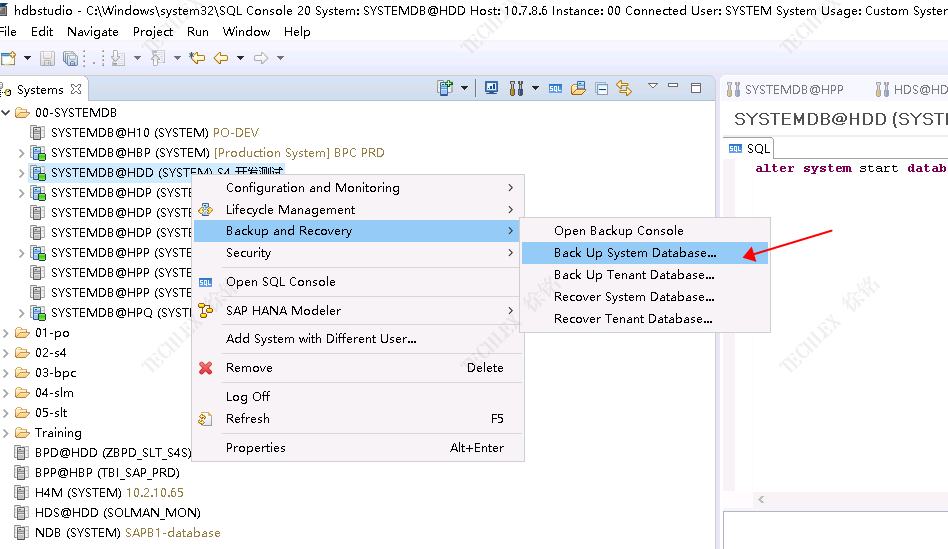Viewport: 948px width, 549px height.
Task: Click Collapse All icon in Systems panel
Action: (x=601, y=88)
